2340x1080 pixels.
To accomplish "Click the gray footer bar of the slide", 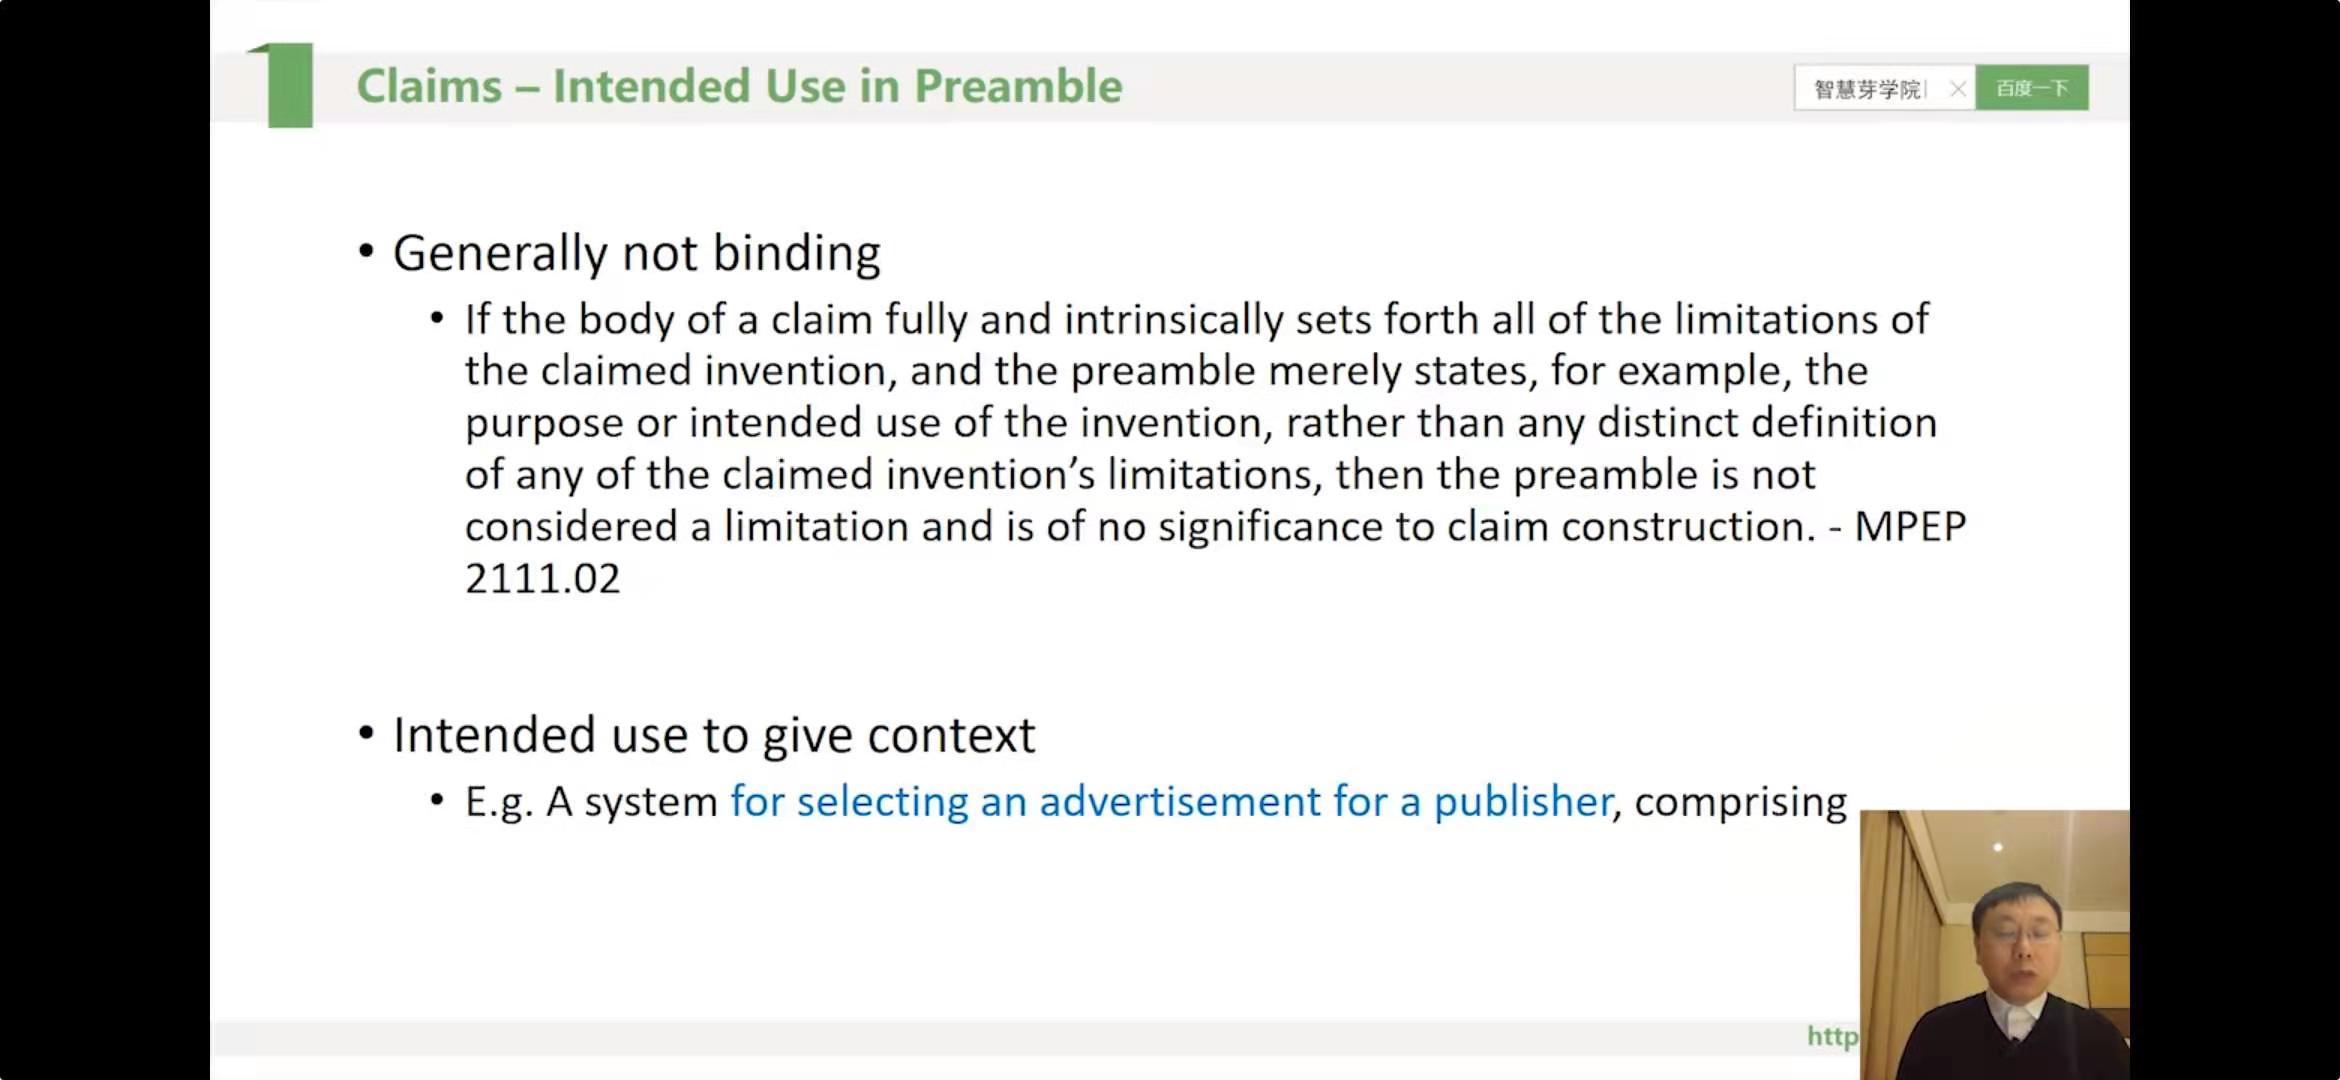I will [1000, 1037].
